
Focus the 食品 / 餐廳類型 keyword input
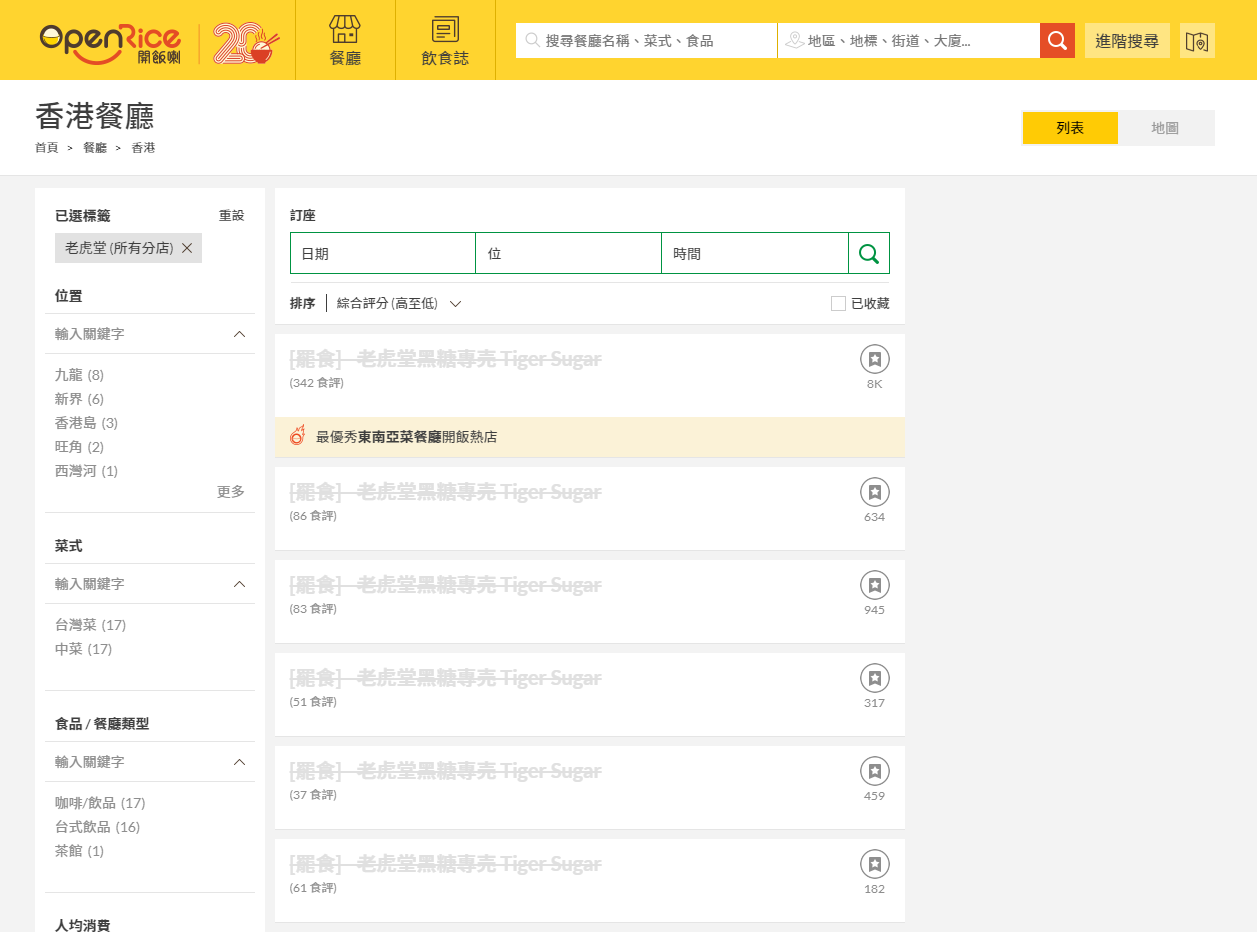[x=140, y=762]
